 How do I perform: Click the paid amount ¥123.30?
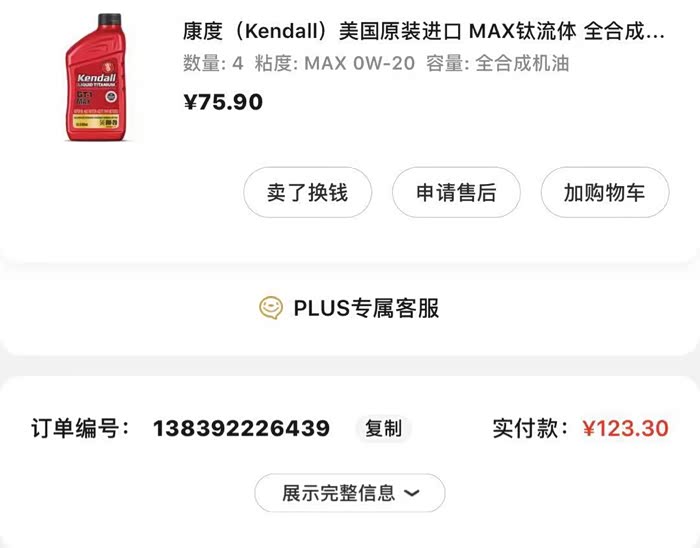(625, 428)
